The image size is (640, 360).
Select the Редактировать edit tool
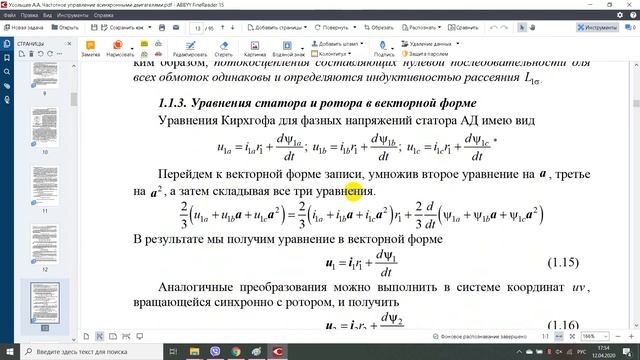click(x=190, y=49)
